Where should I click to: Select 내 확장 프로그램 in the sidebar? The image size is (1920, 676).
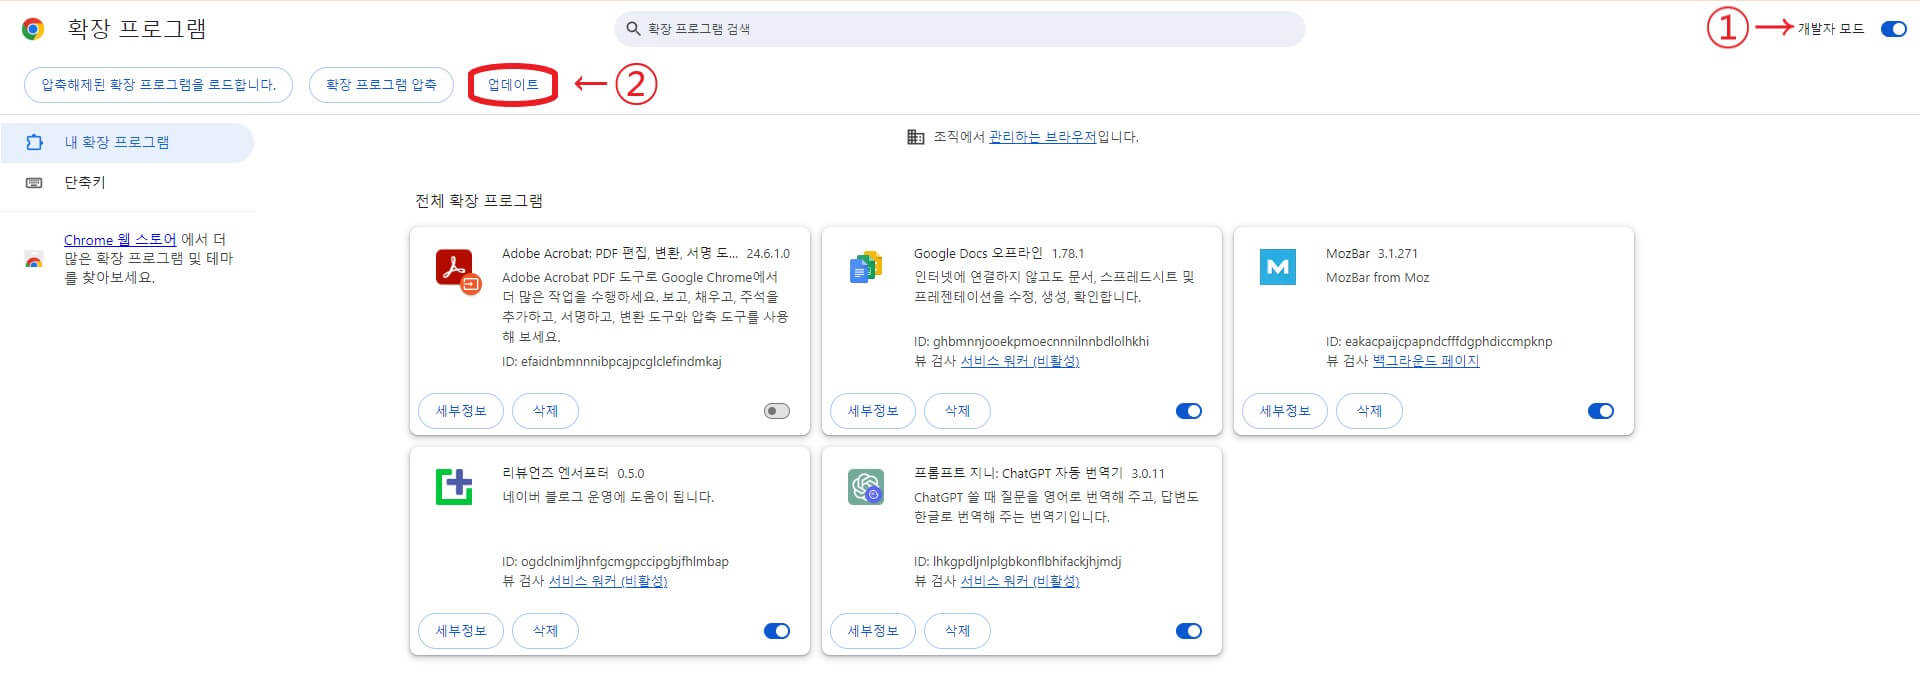click(x=127, y=142)
